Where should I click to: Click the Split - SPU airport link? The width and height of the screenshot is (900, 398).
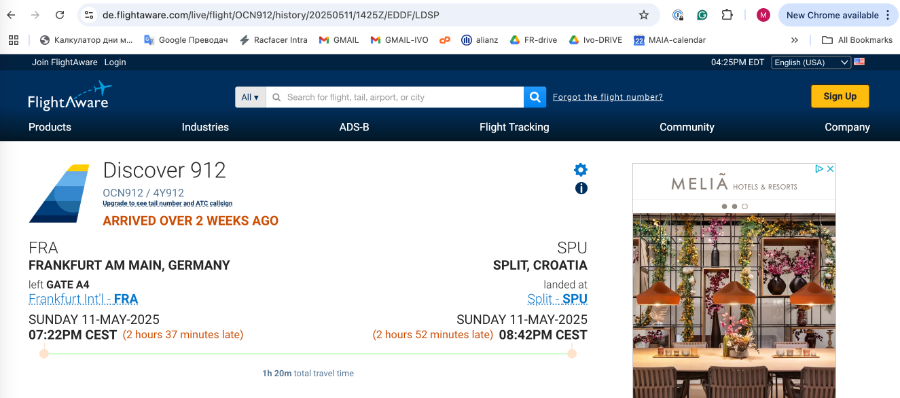tap(557, 299)
